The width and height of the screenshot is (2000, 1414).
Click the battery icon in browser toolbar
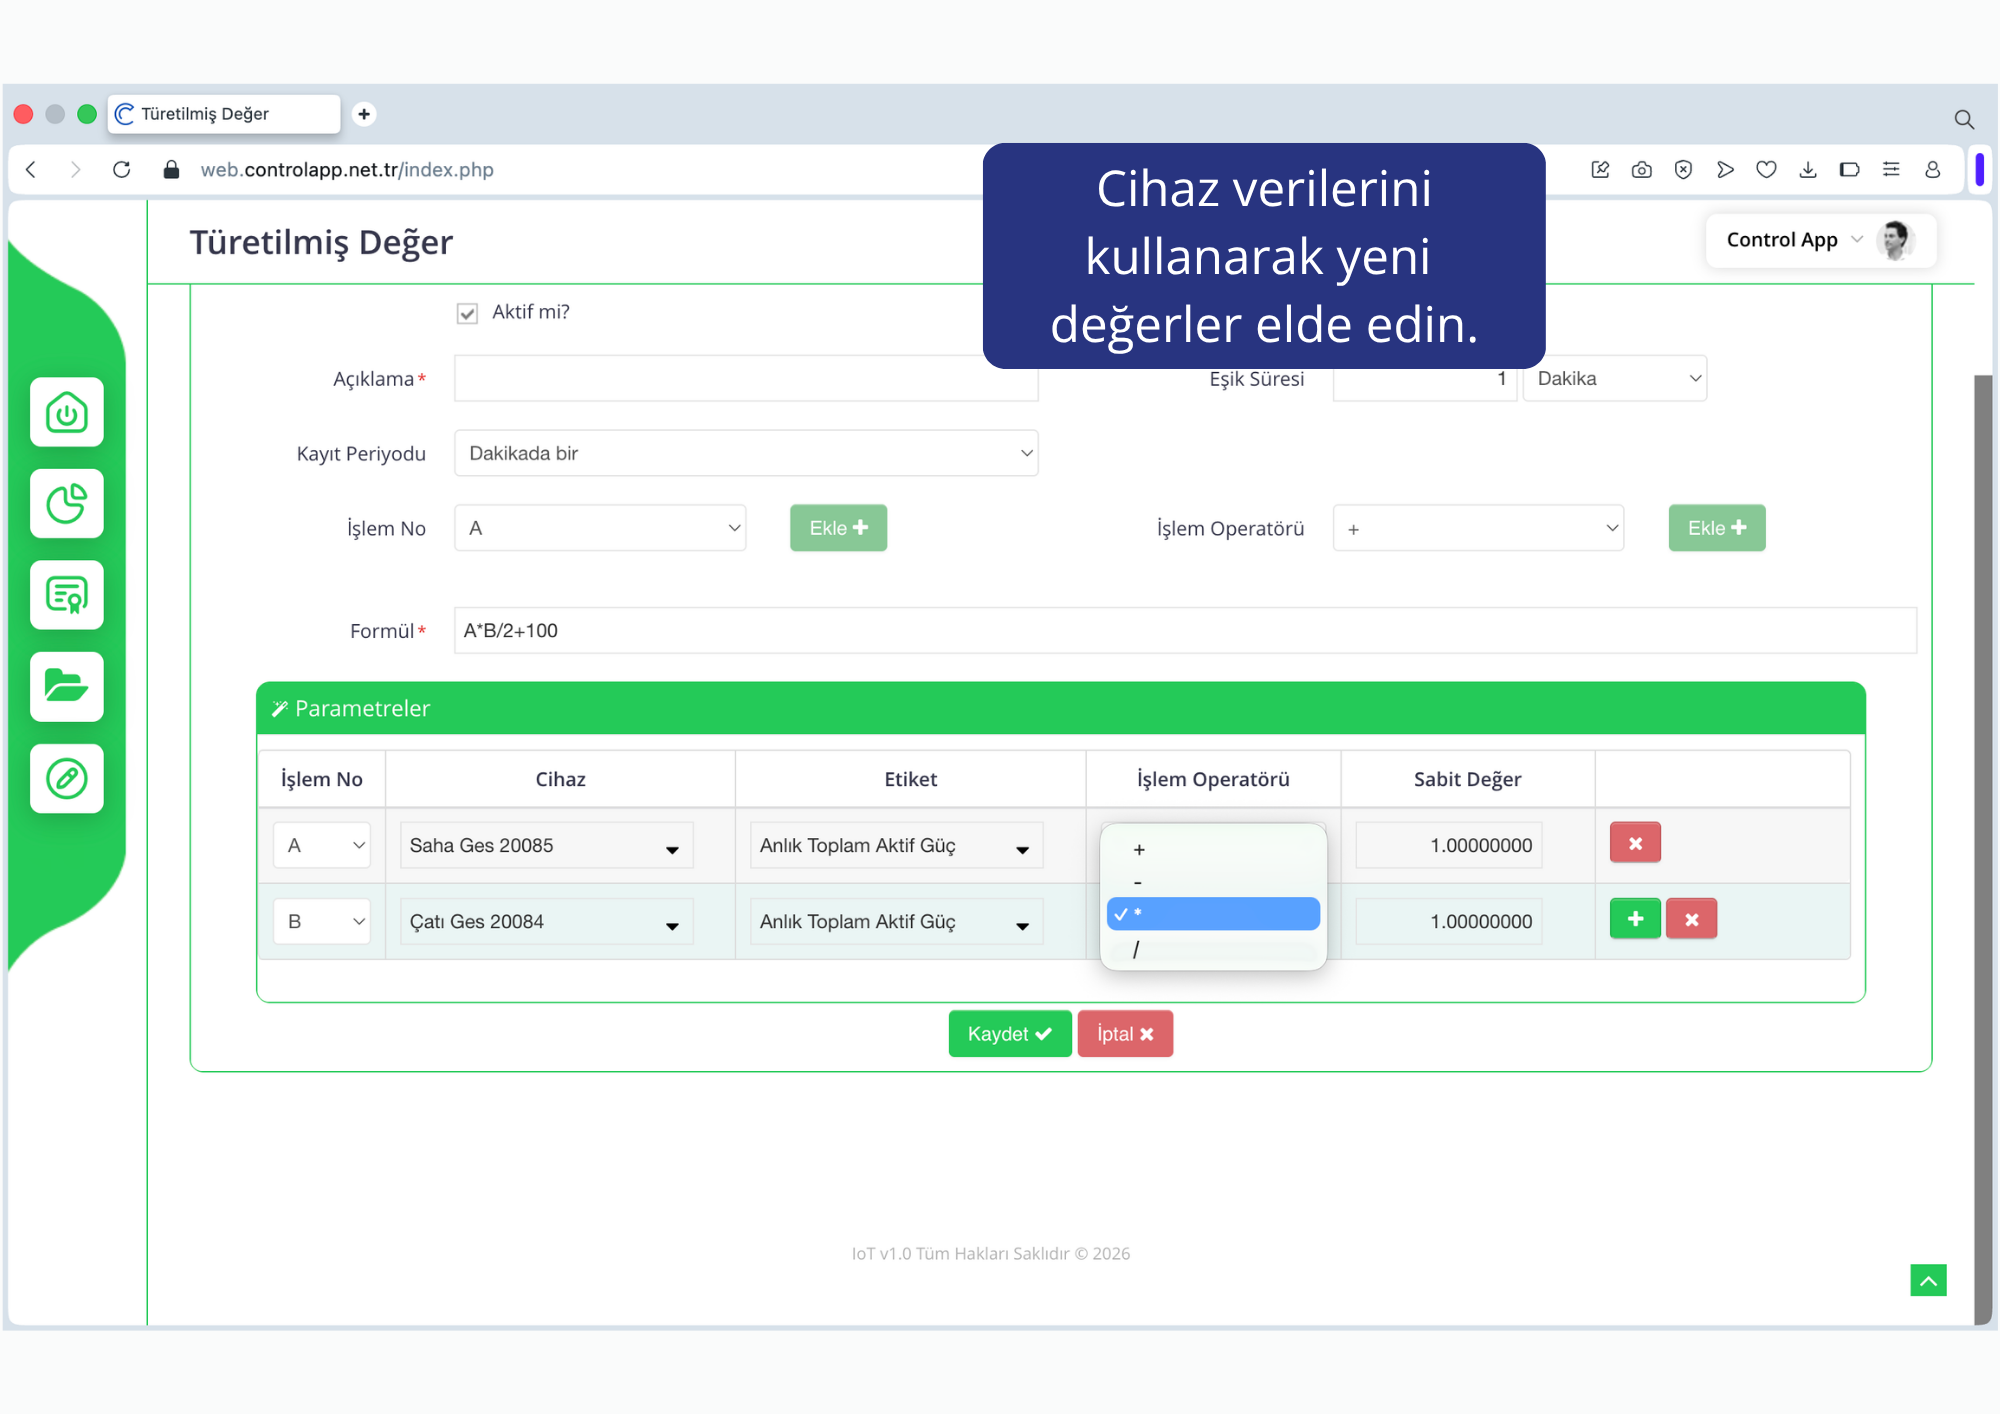[1849, 170]
